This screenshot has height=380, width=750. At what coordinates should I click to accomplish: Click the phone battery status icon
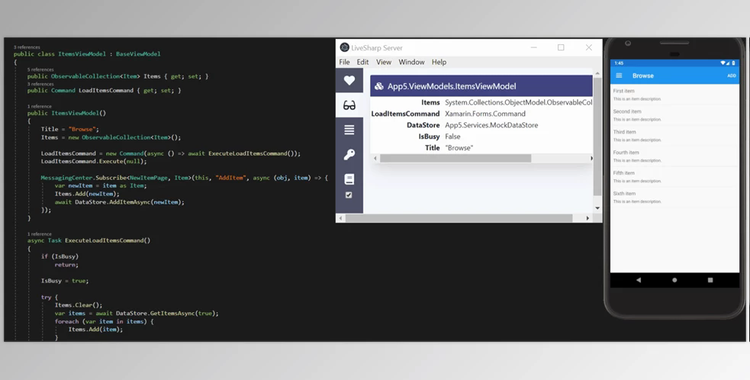733,63
